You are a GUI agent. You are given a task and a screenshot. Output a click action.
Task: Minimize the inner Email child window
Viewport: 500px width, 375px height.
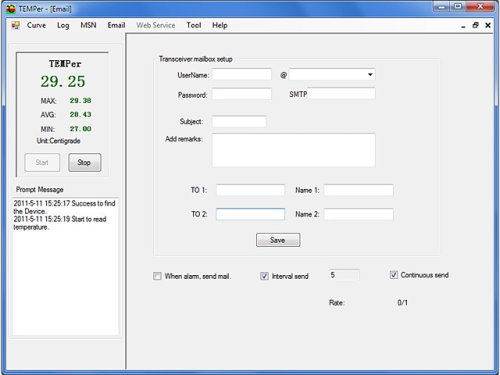click(463, 26)
